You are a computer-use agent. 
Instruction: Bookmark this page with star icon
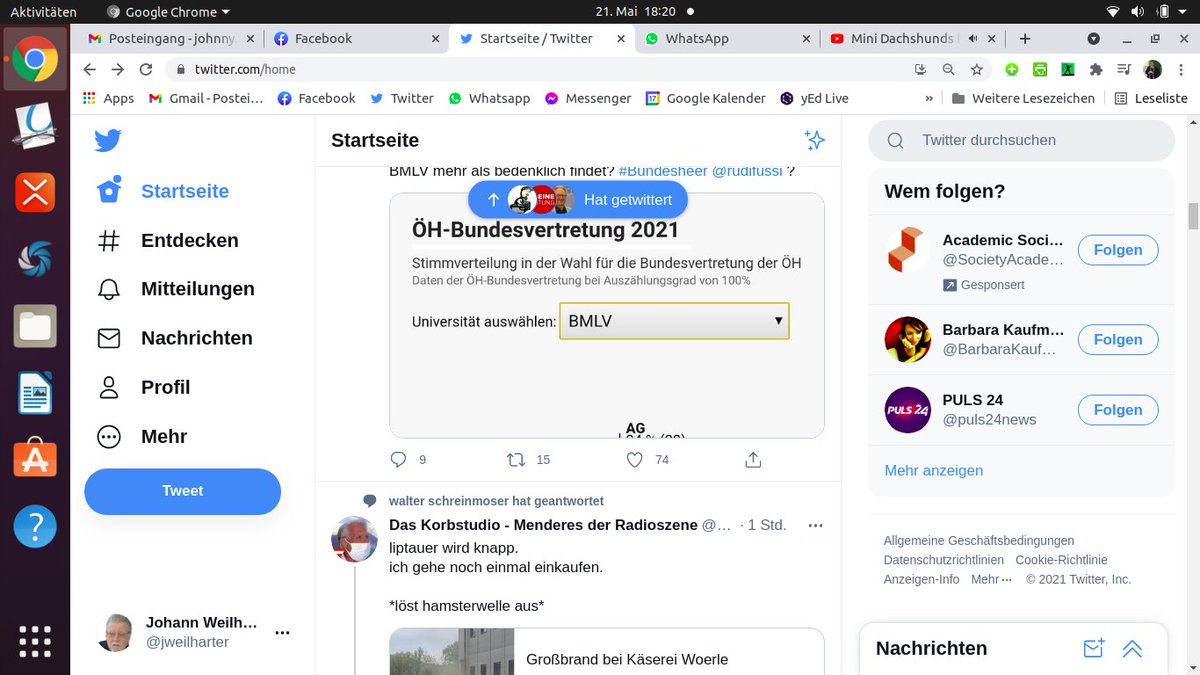click(977, 69)
